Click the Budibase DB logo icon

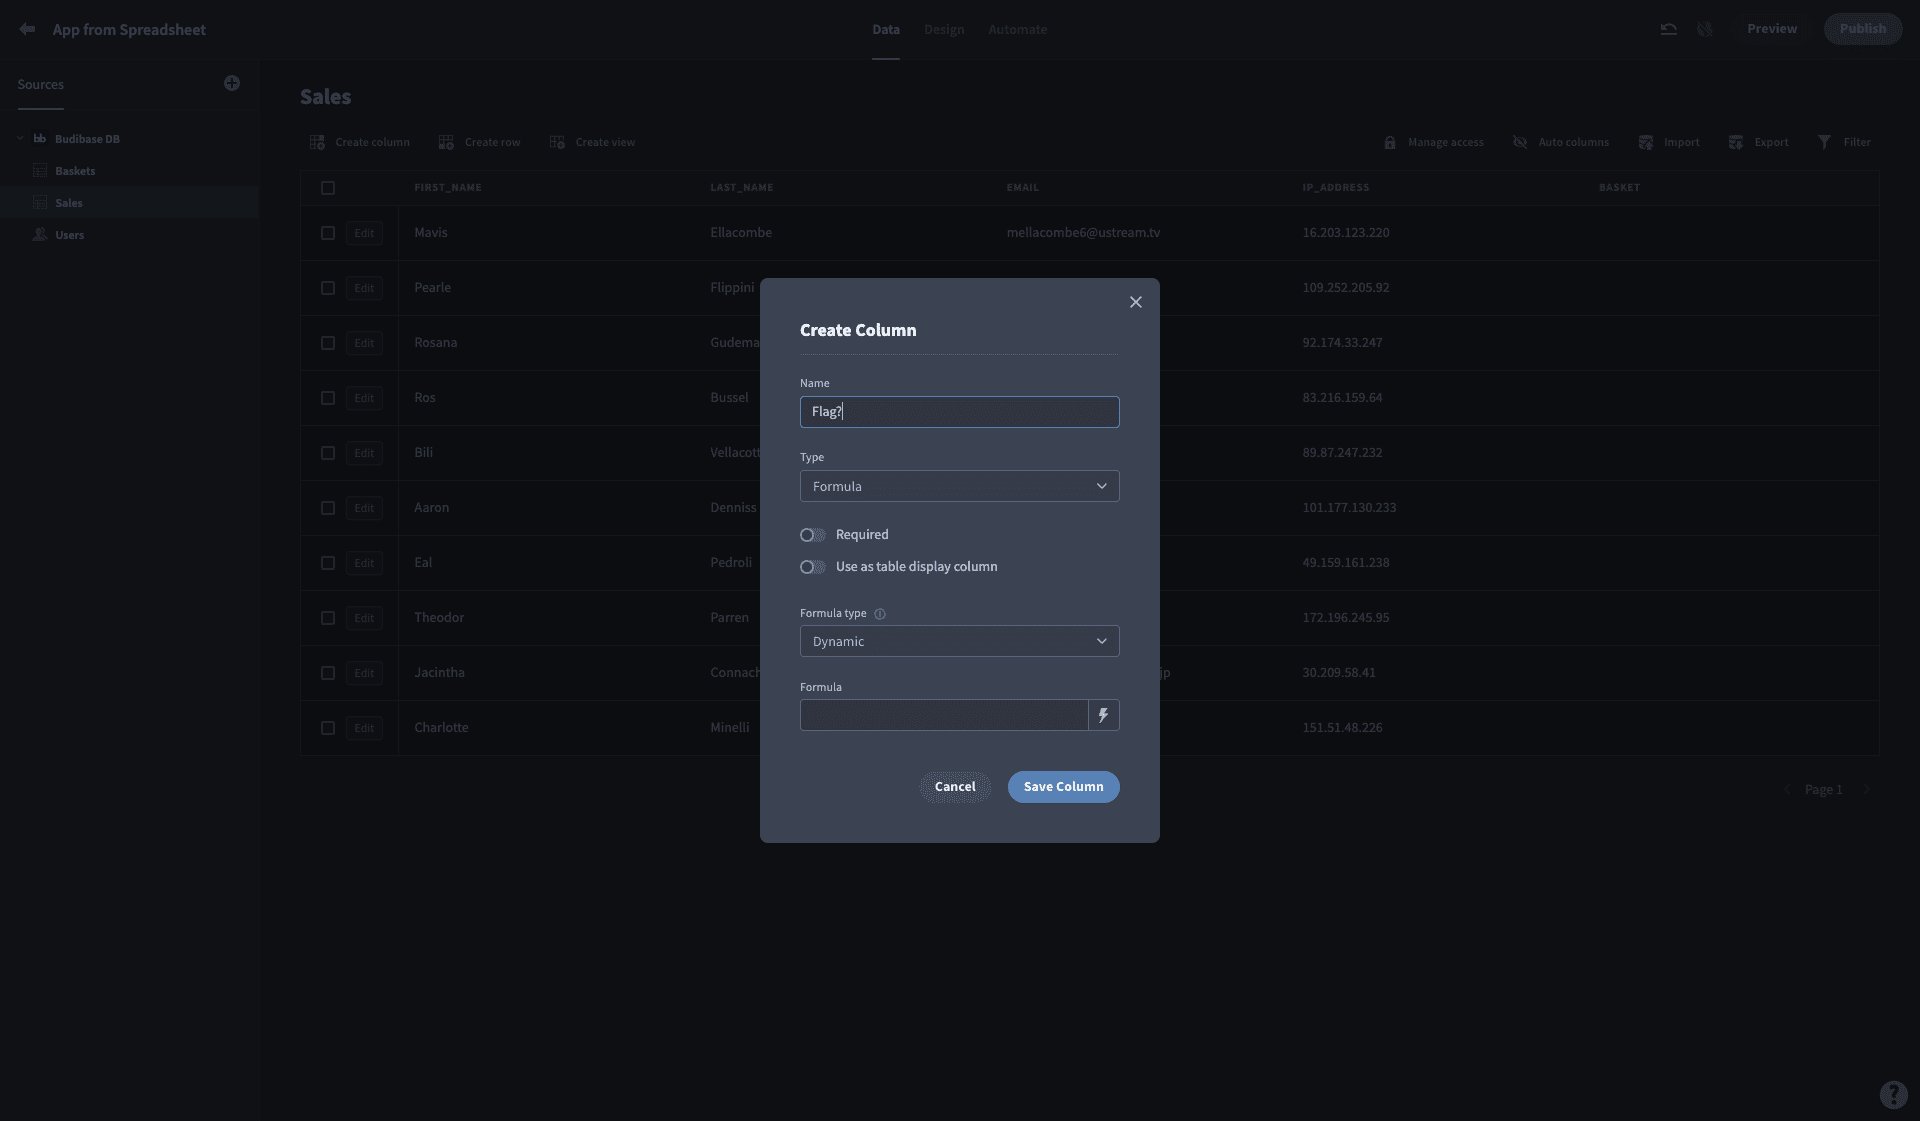pos(40,138)
